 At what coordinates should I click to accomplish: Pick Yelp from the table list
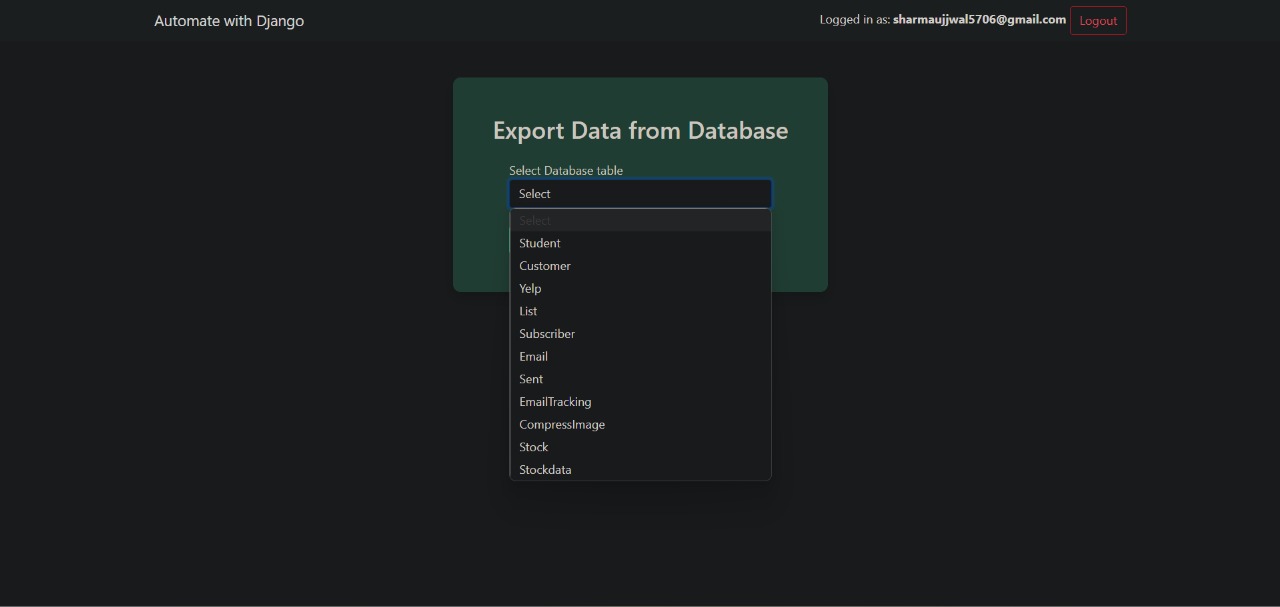click(640, 288)
